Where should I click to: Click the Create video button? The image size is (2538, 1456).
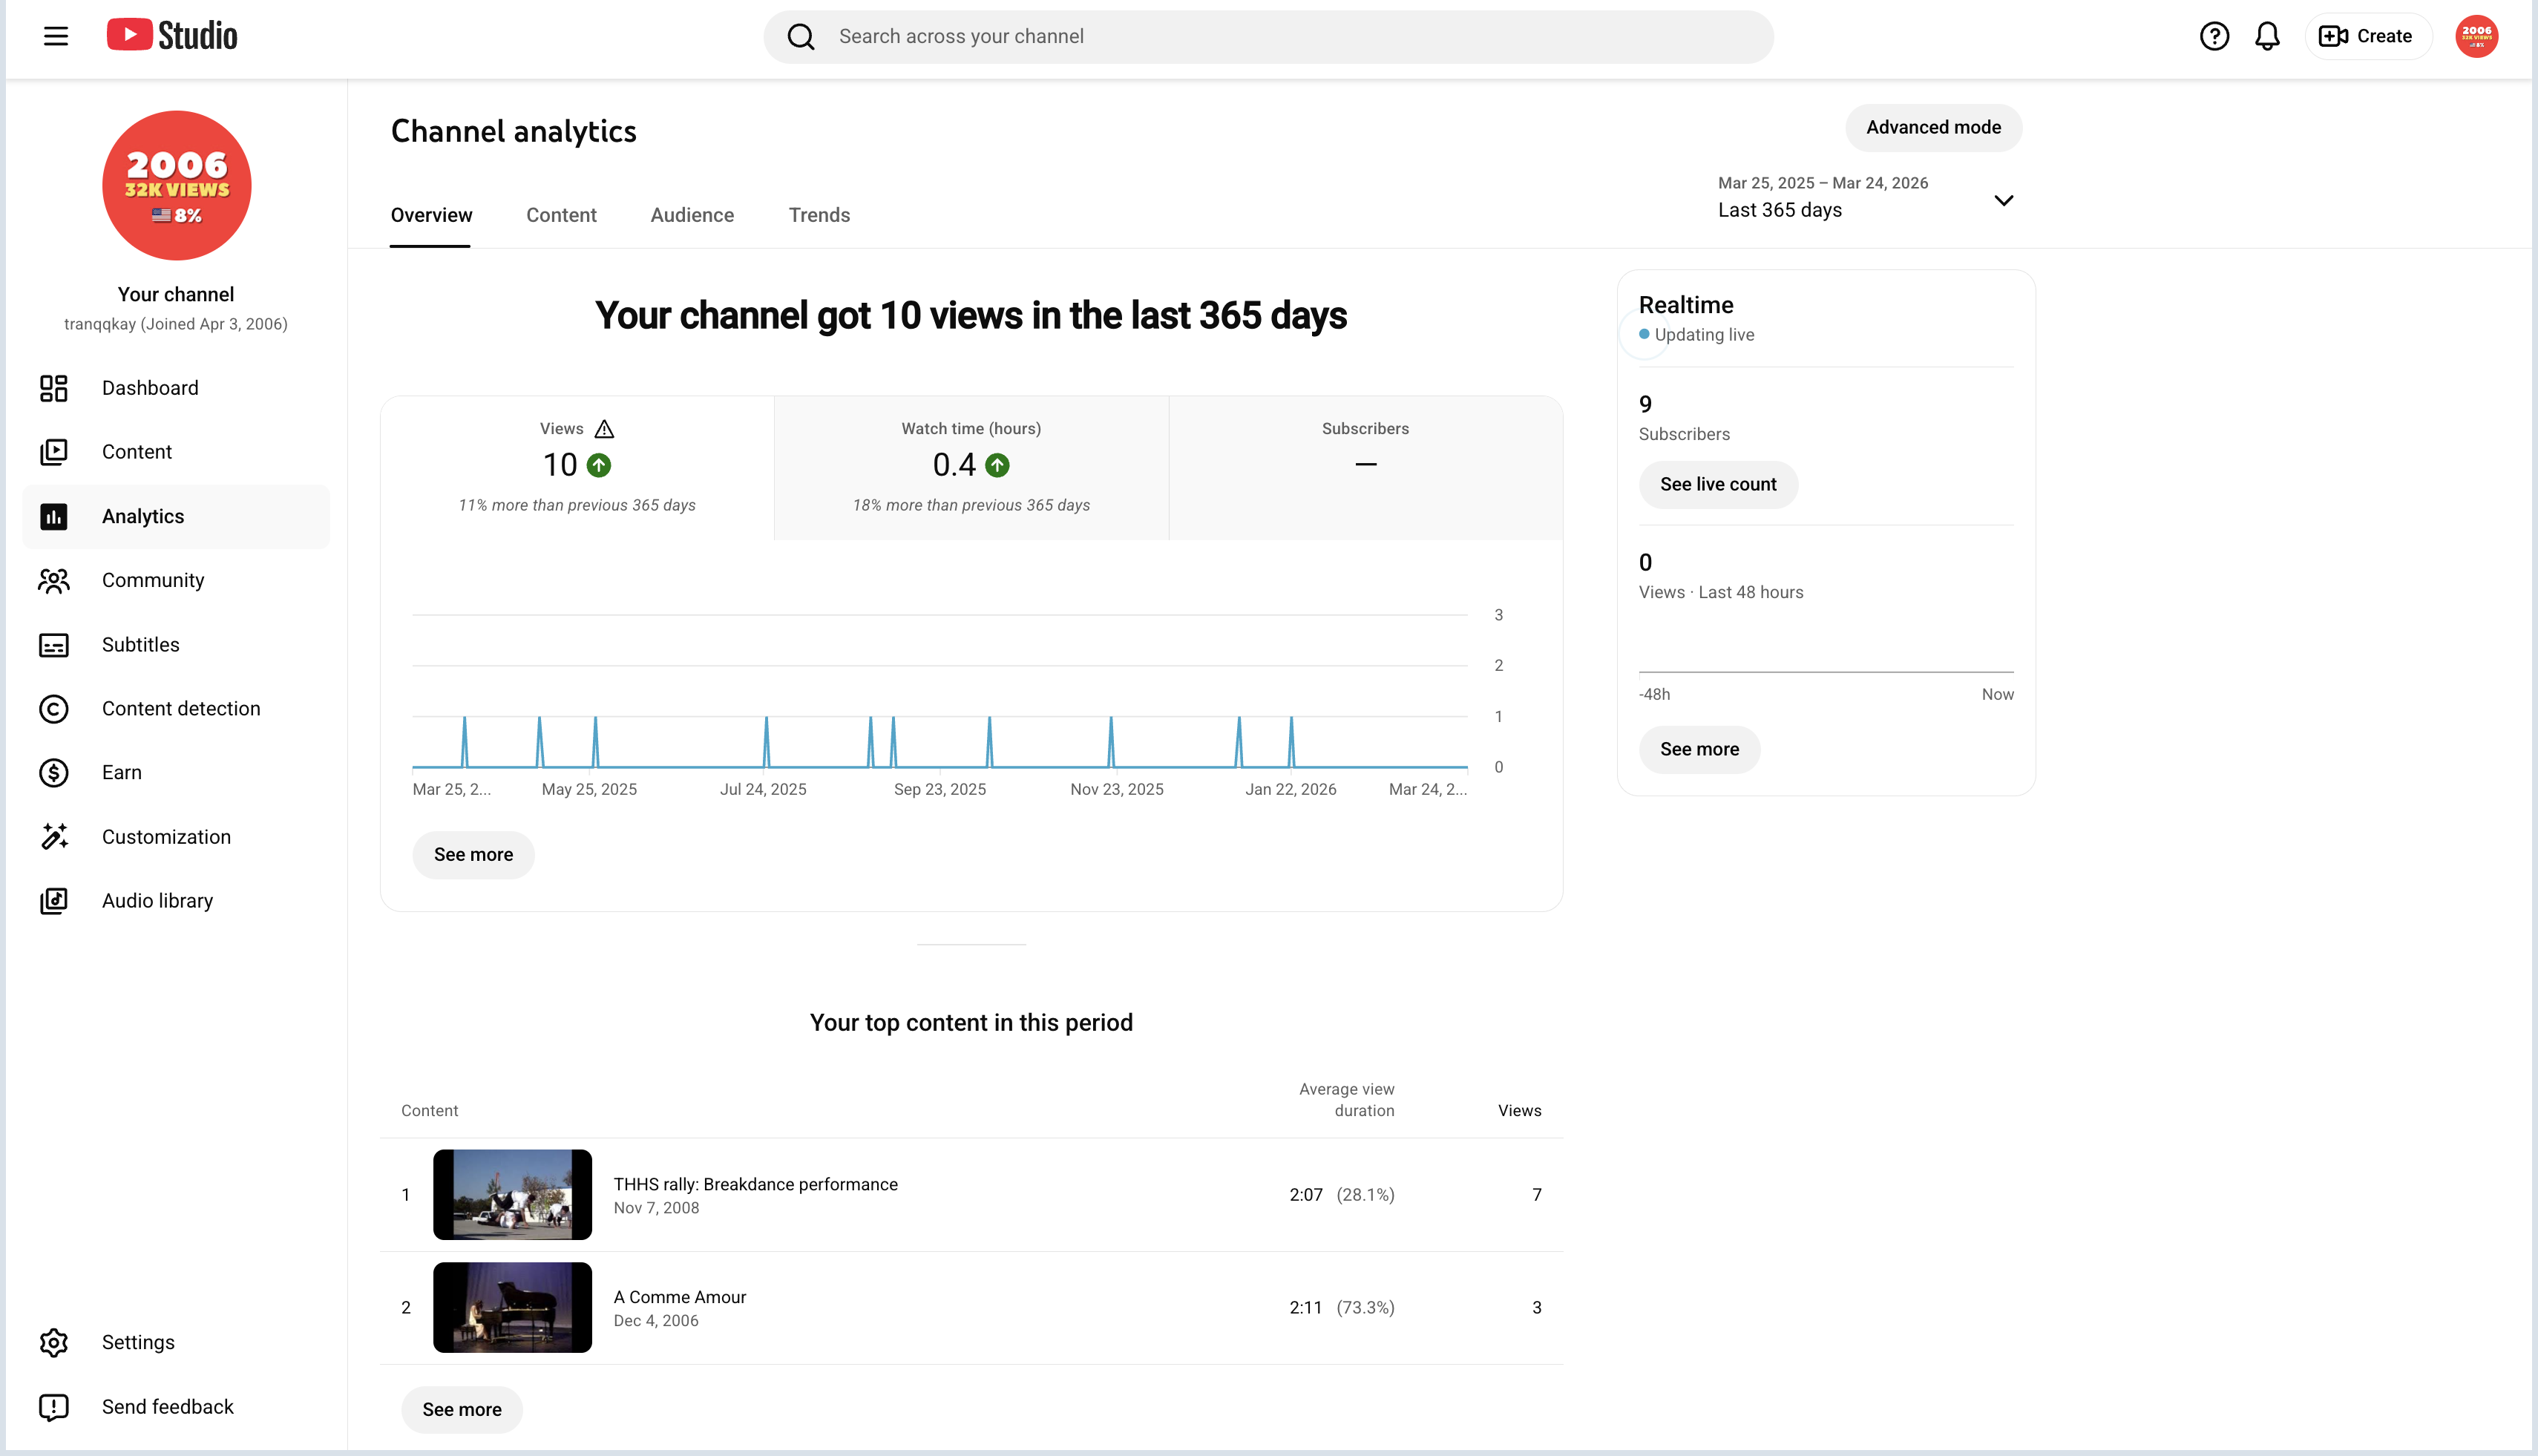(x=2367, y=36)
